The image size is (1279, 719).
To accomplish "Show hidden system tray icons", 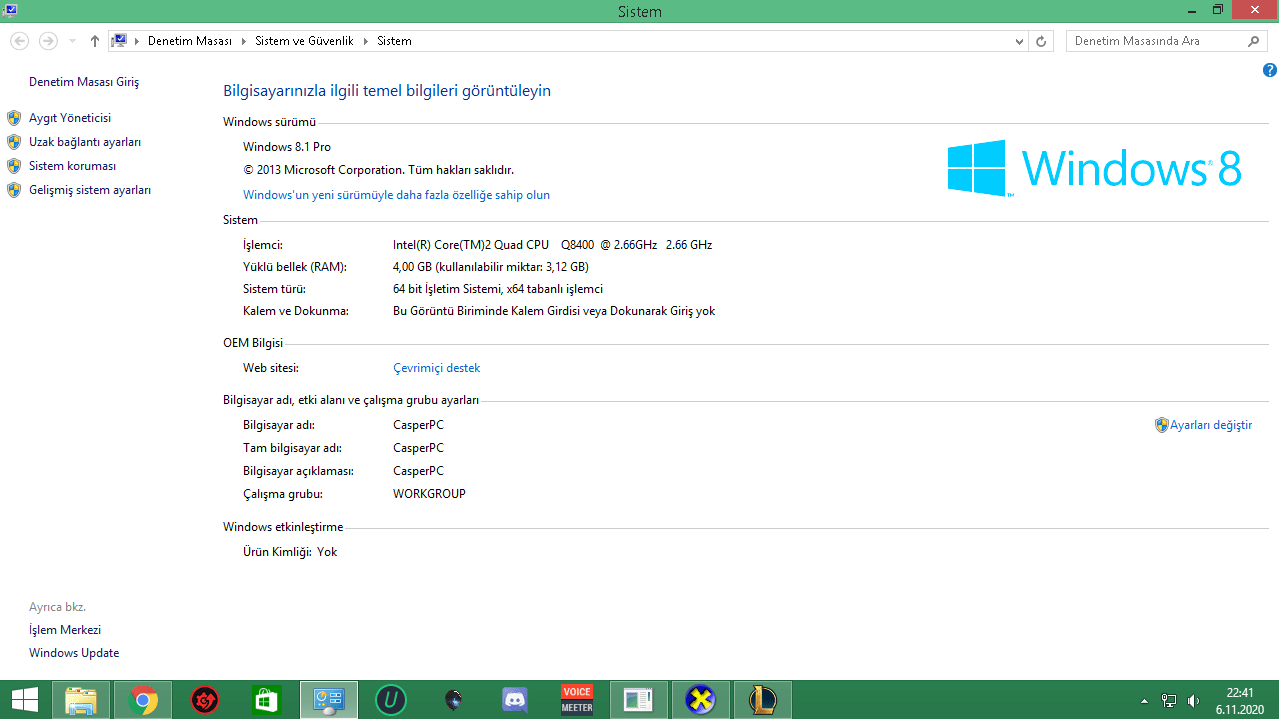I will pyautogui.click(x=1144, y=701).
